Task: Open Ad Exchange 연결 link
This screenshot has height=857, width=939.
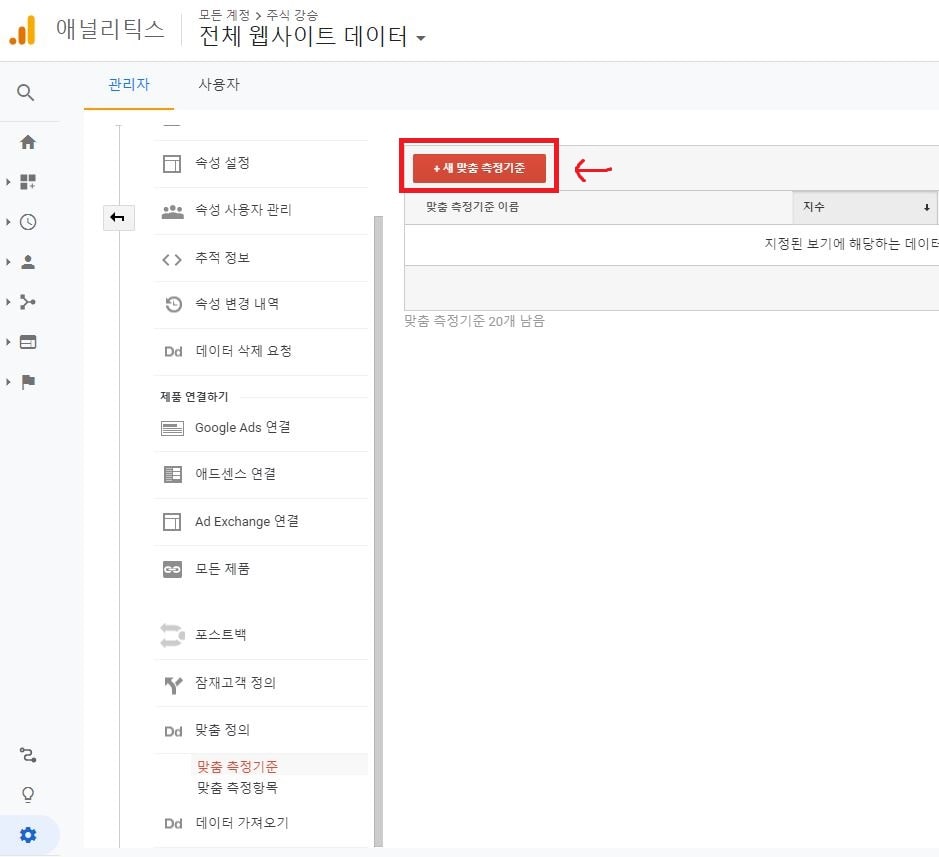Action: [247, 521]
